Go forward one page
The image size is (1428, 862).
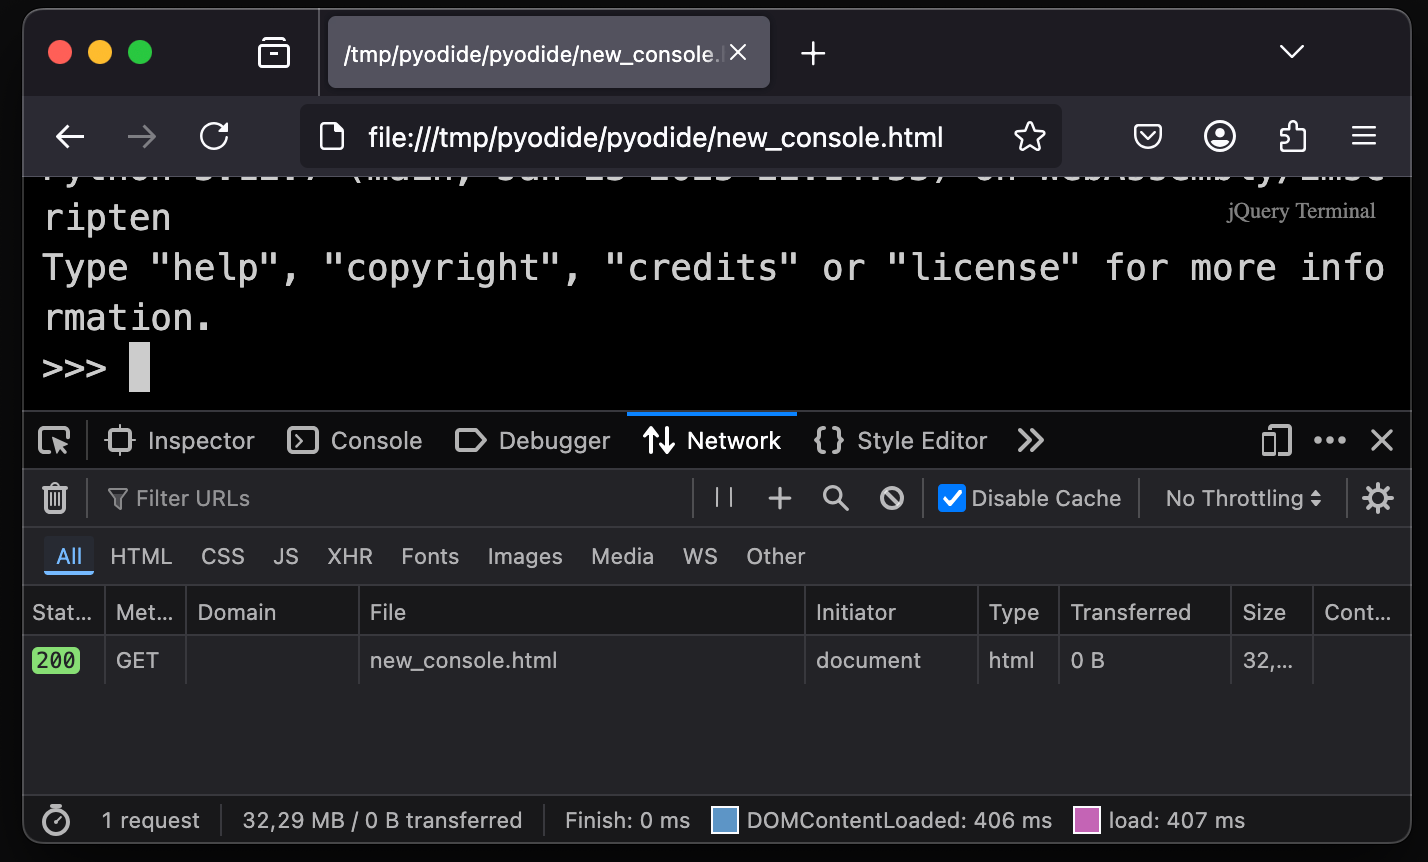[142, 136]
